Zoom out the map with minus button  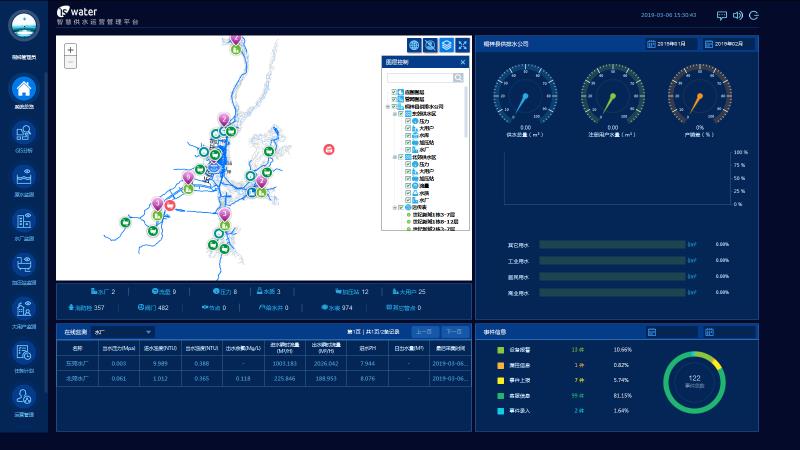[70, 62]
